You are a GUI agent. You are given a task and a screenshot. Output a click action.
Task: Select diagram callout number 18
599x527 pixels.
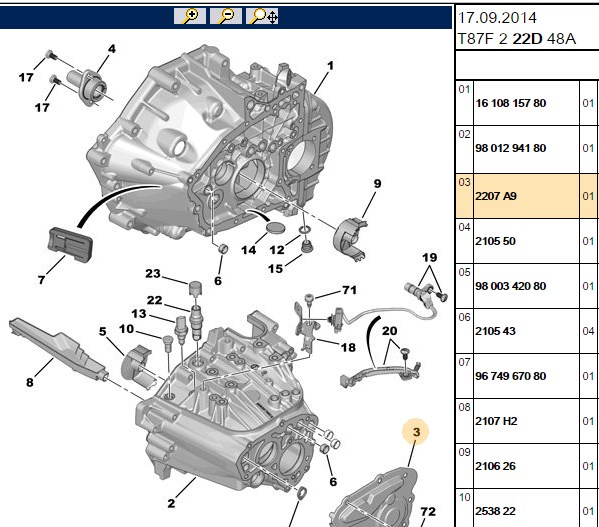[348, 347]
